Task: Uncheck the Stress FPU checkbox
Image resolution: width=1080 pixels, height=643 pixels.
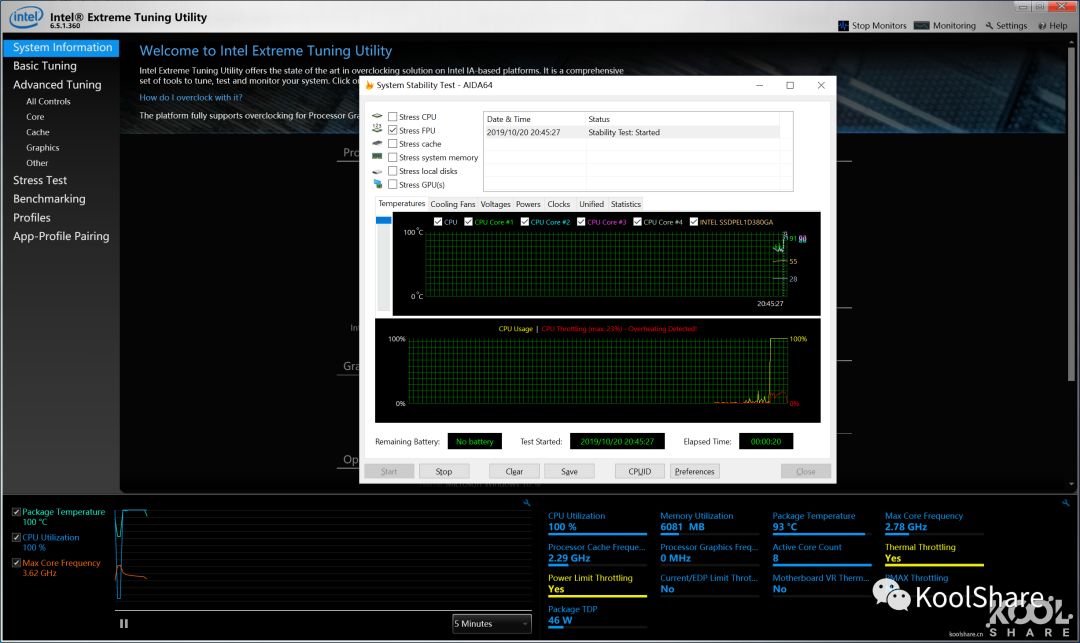Action: [x=393, y=130]
